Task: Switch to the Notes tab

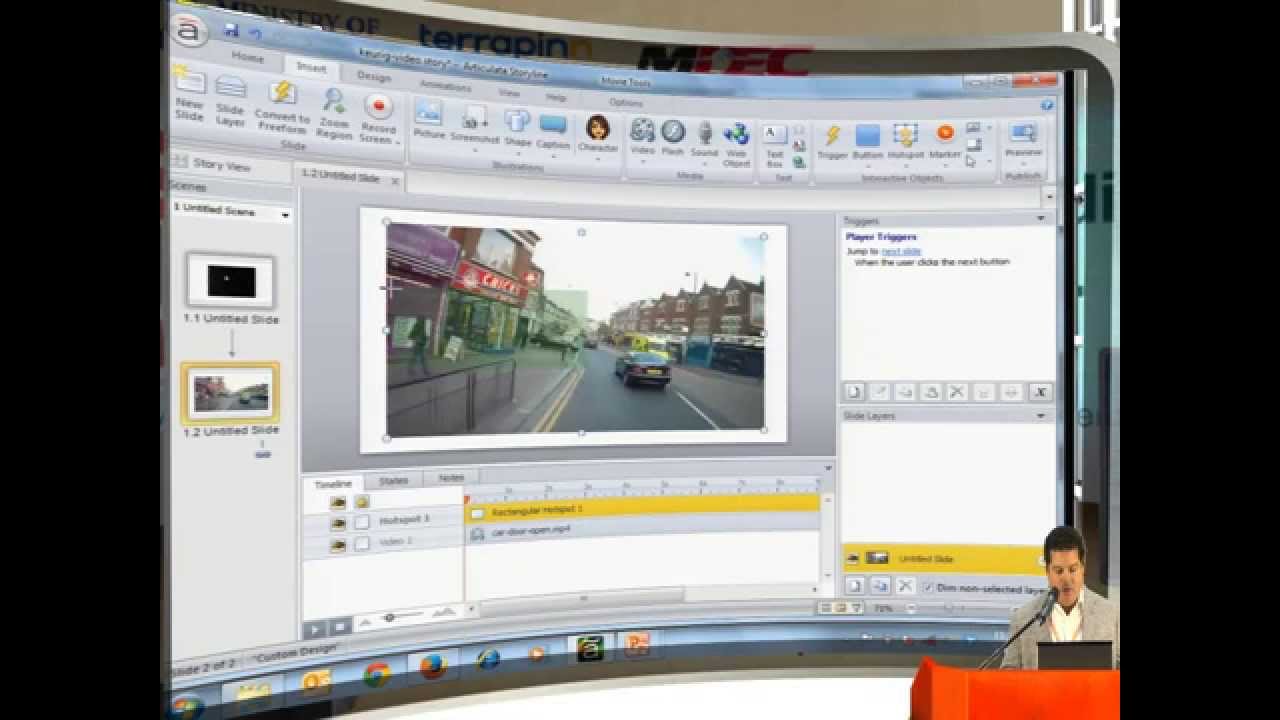Action: pos(452,478)
